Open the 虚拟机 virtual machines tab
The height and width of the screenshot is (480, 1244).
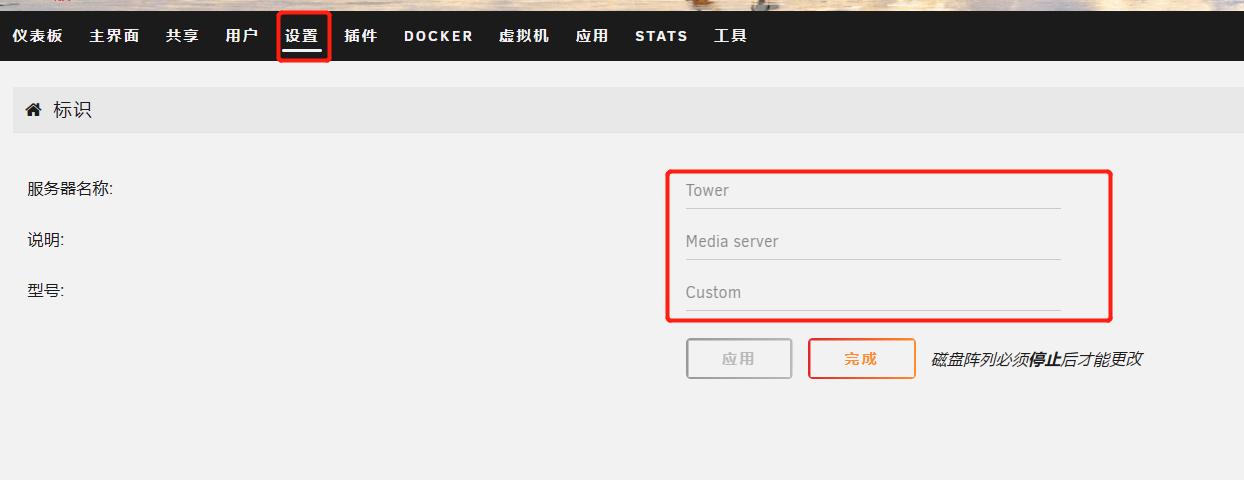click(x=524, y=36)
